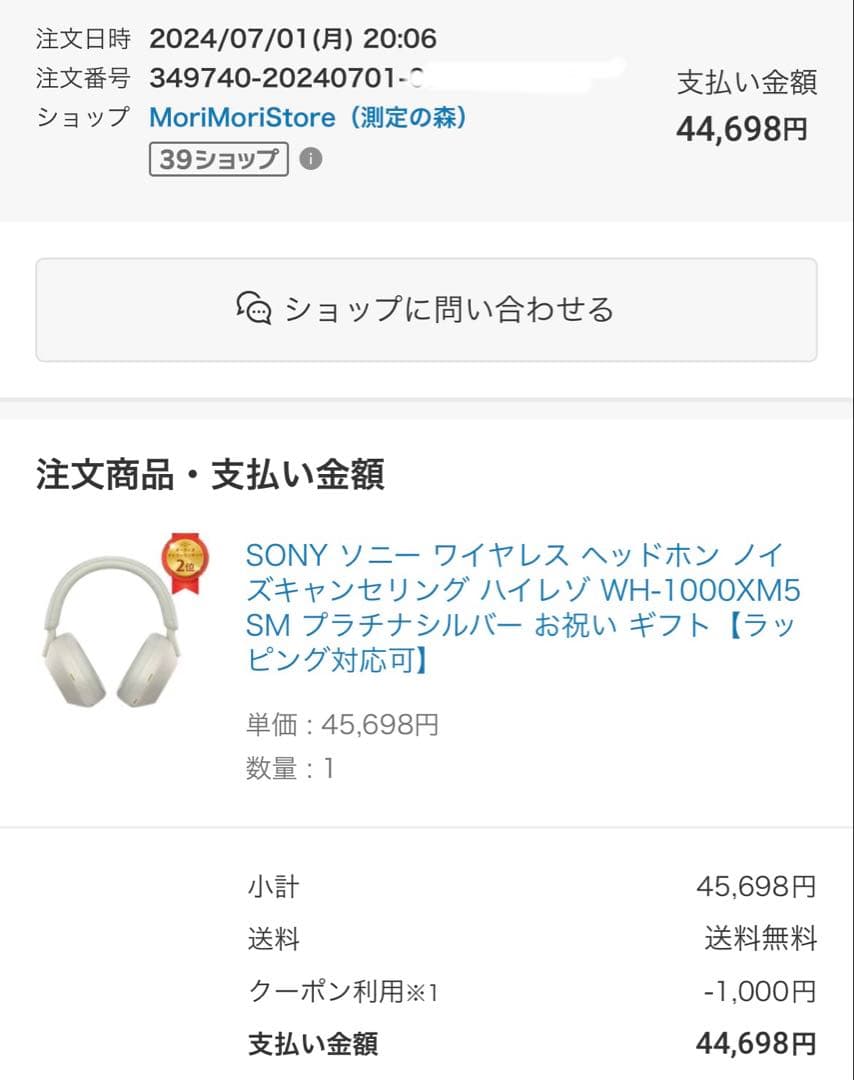Click the info icon next to 39ショップ badge
This screenshot has height=1080, width=854.
click(311, 160)
